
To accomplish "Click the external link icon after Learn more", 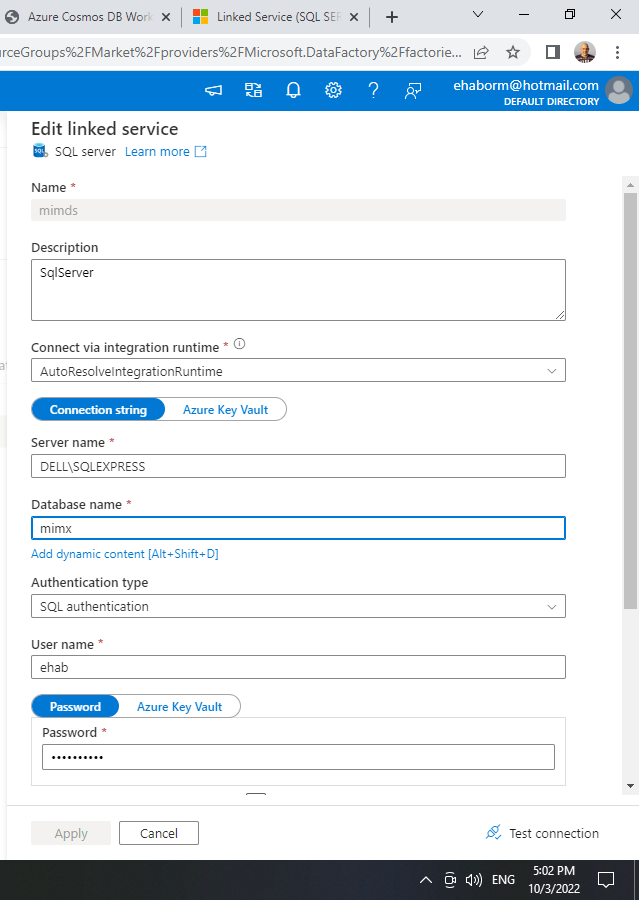I will (x=200, y=152).
